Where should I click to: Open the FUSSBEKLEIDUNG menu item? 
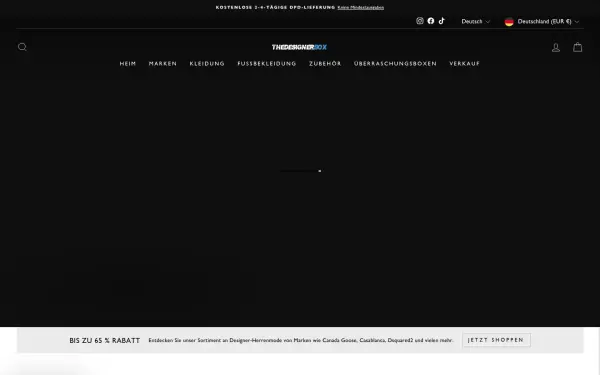click(x=267, y=64)
